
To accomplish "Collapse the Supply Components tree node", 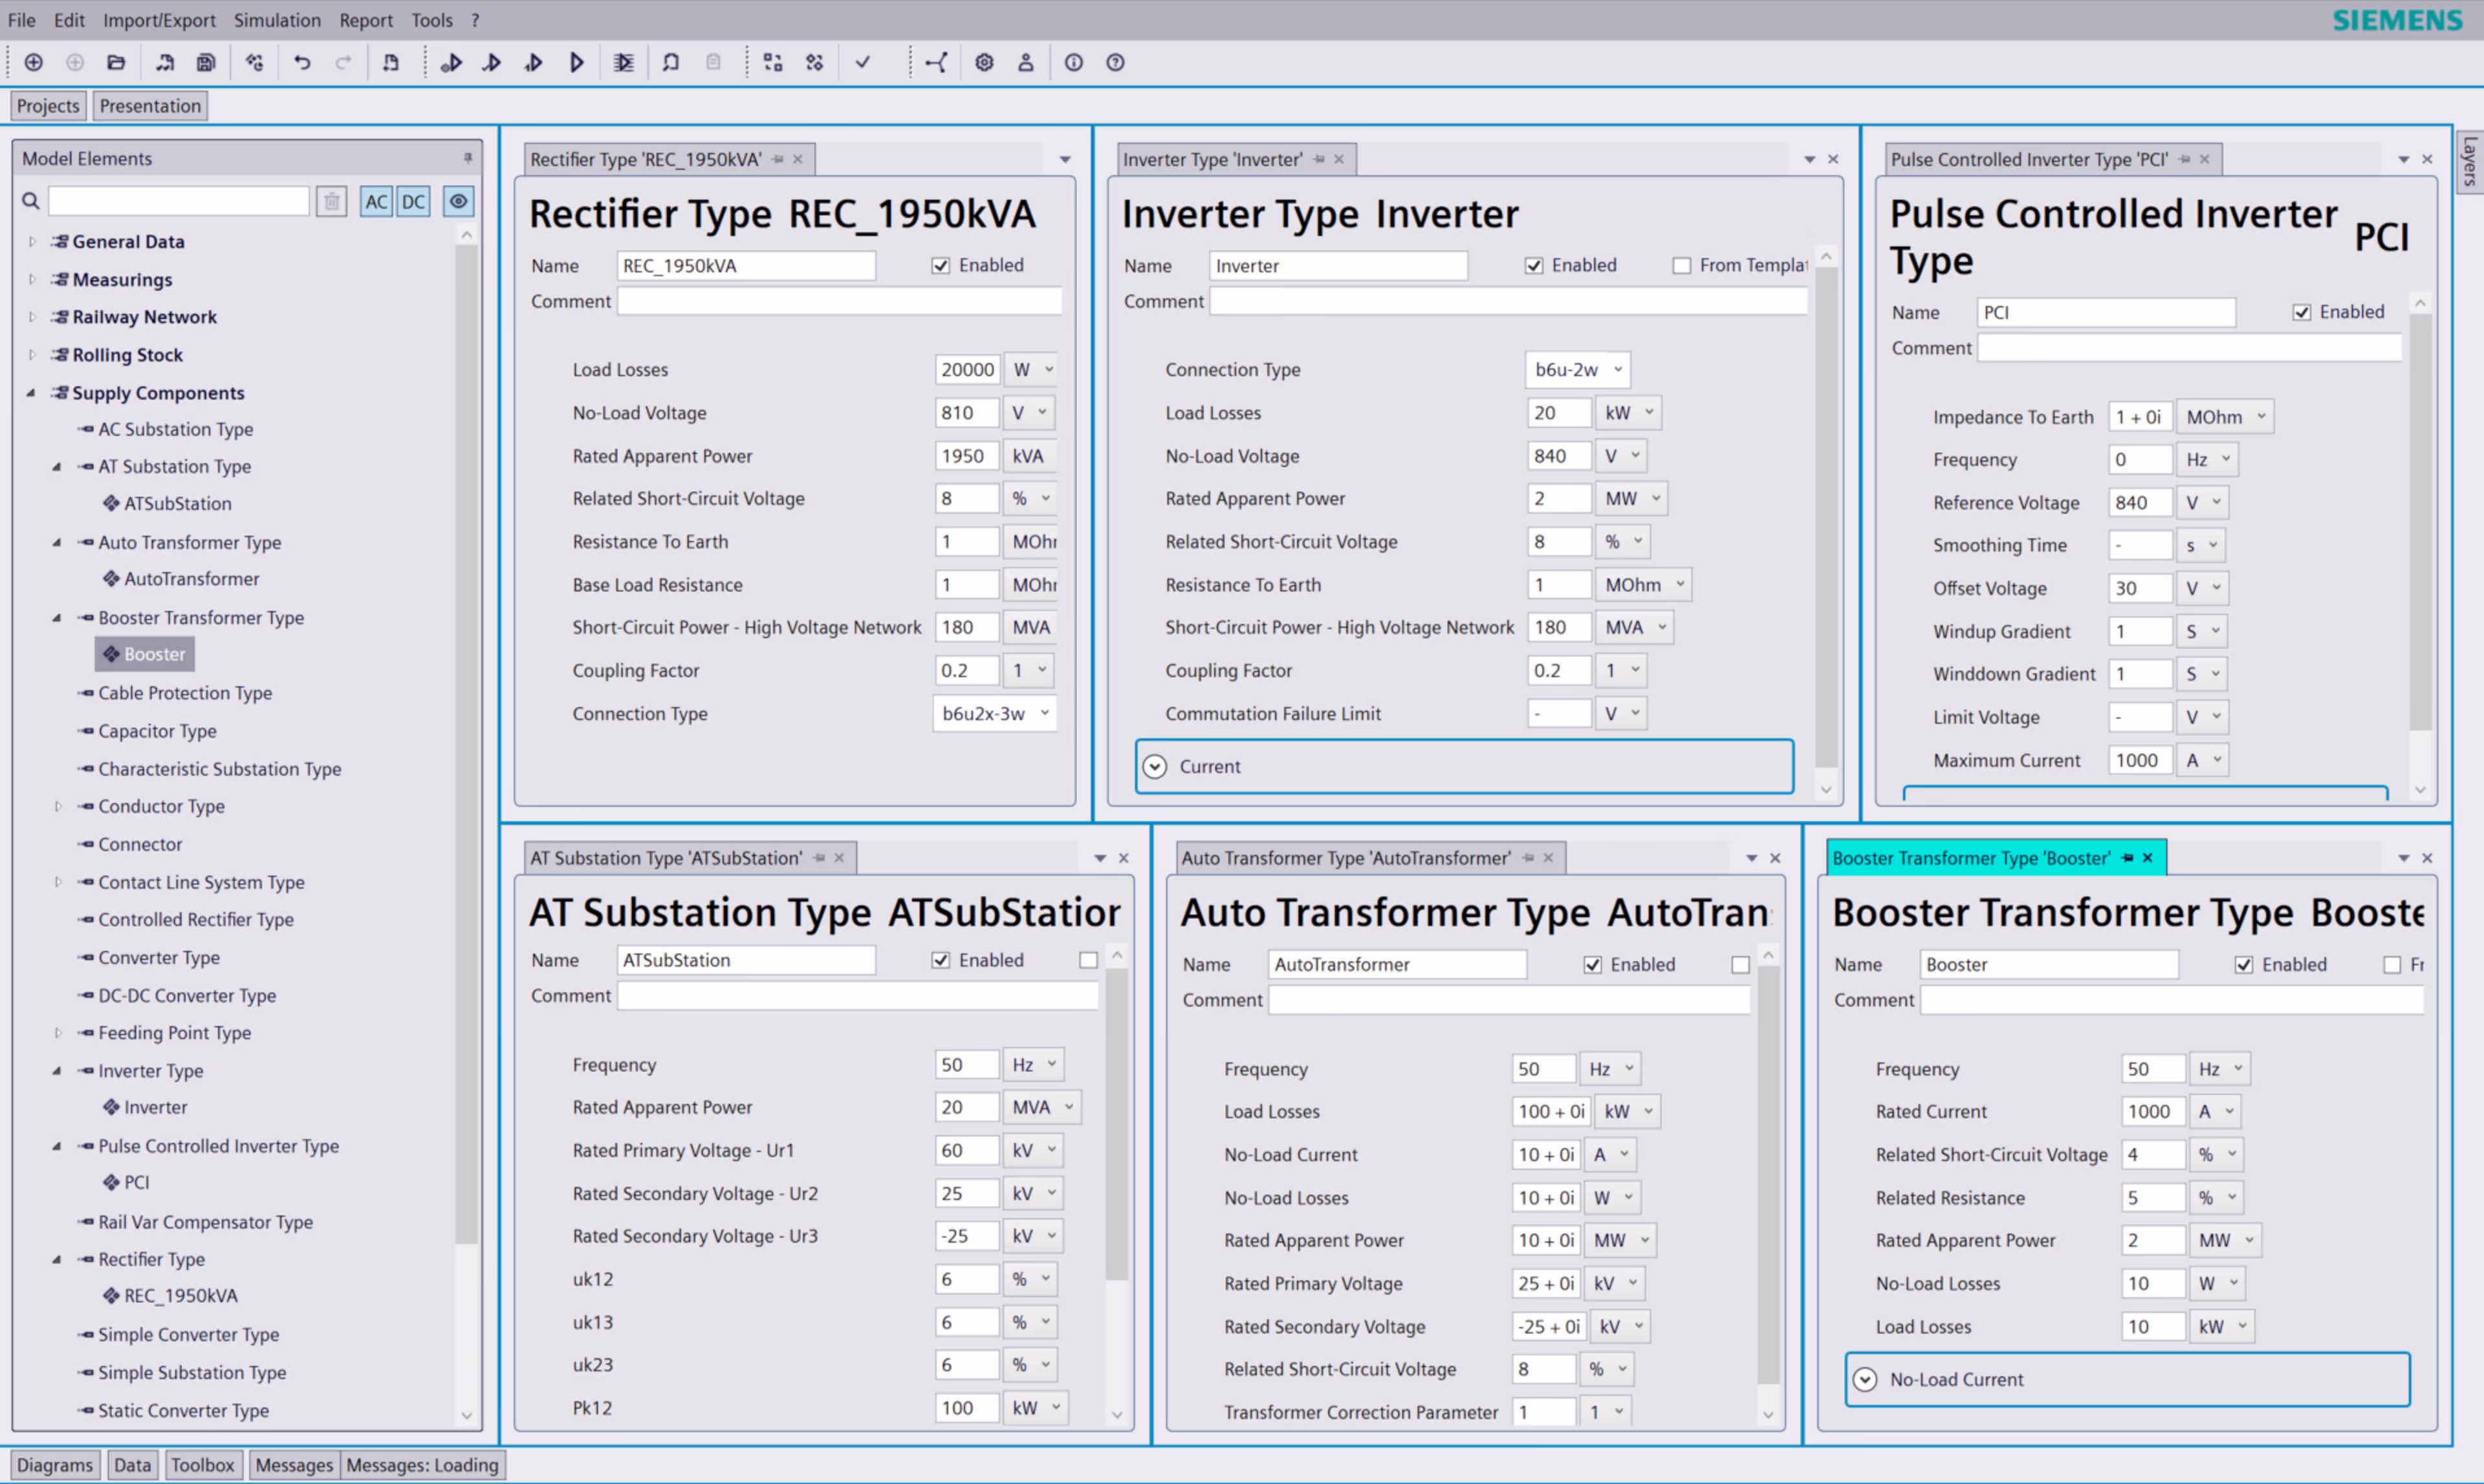I will (x=31, y=393).
